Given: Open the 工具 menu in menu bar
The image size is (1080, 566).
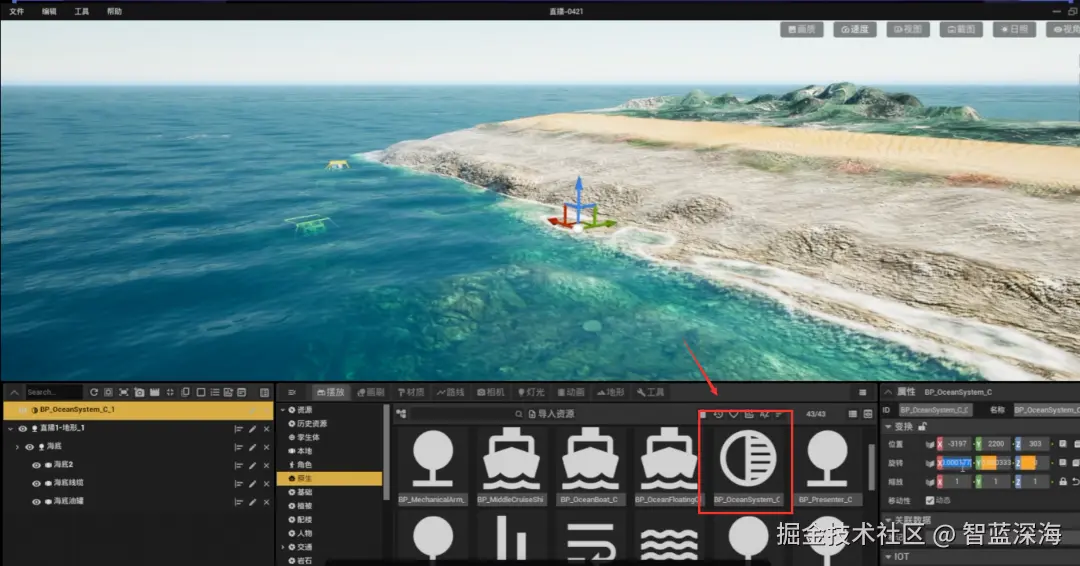Looking at the screenshot, I should [81, 11].
